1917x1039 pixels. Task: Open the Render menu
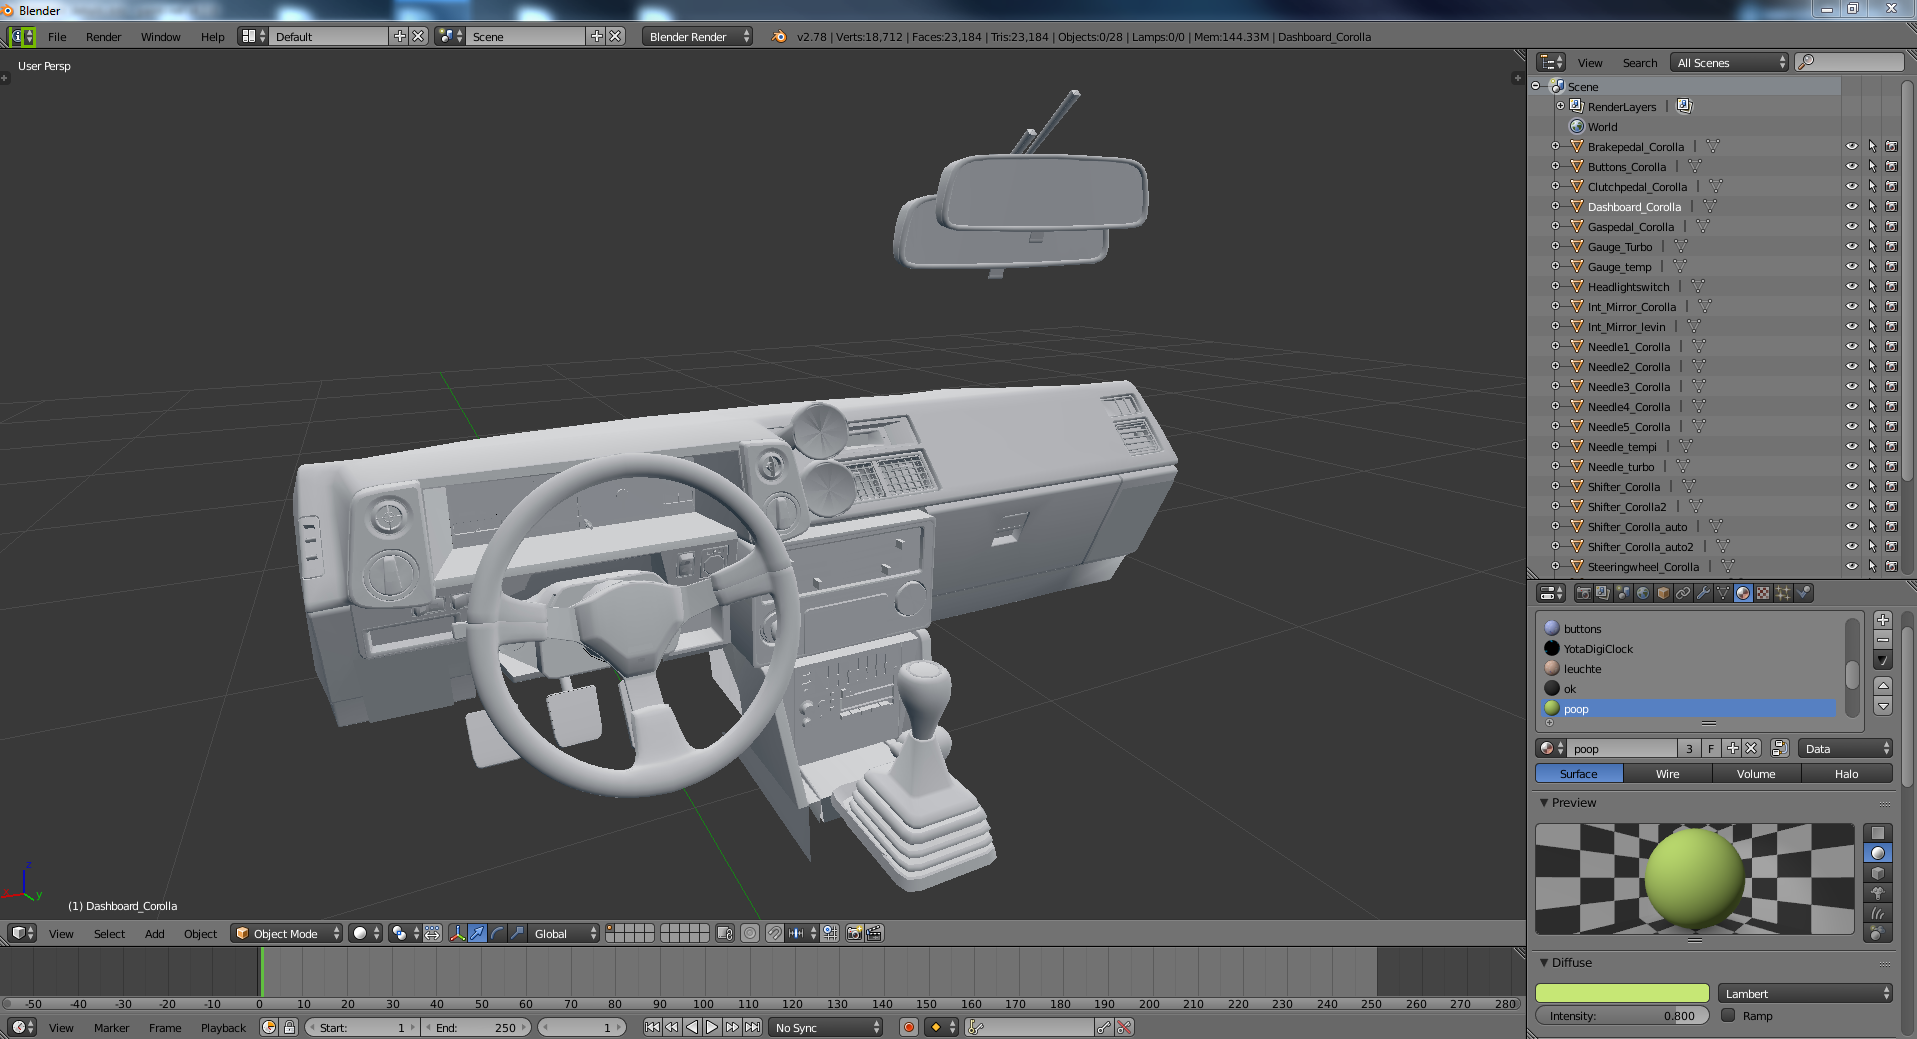[x=103, y=37]
